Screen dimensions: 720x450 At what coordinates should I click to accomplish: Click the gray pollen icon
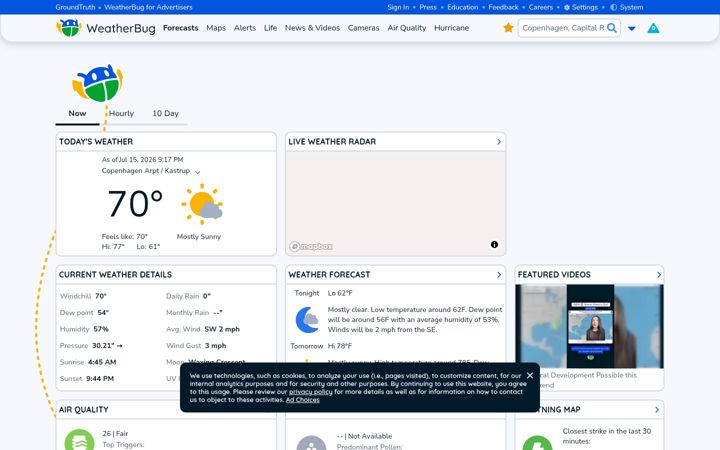coord(311,444)
